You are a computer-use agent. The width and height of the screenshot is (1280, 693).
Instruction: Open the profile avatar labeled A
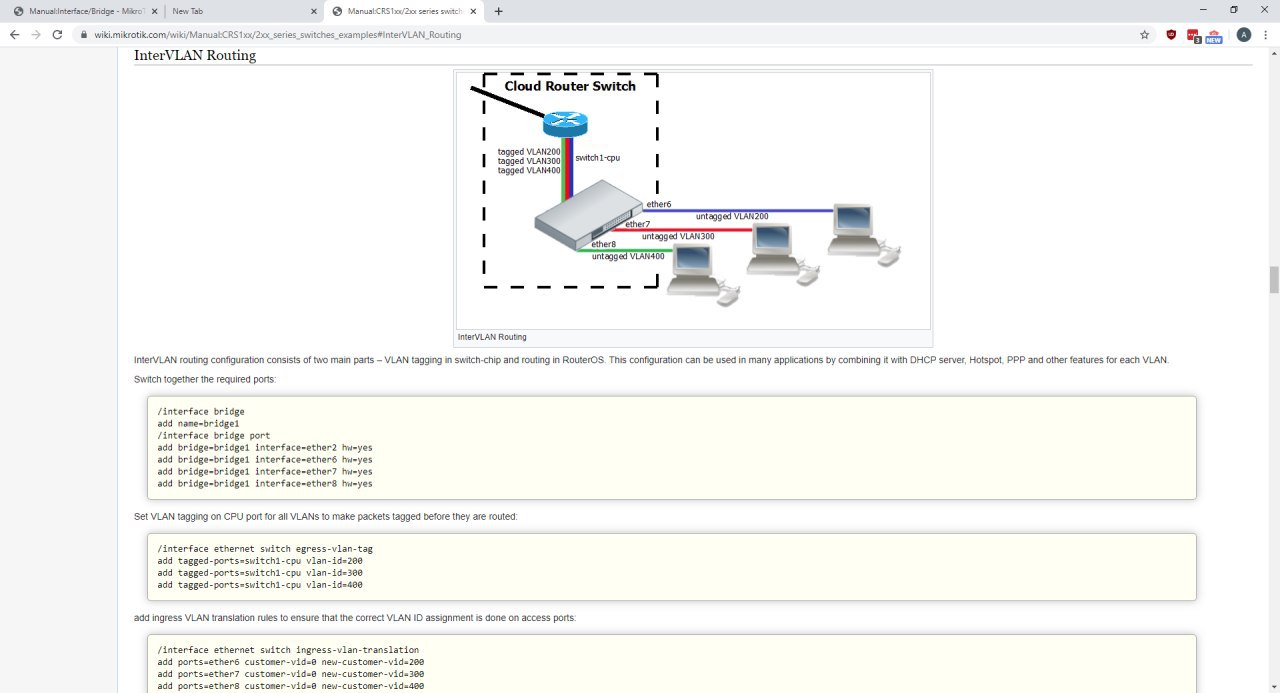[1243, 34]
